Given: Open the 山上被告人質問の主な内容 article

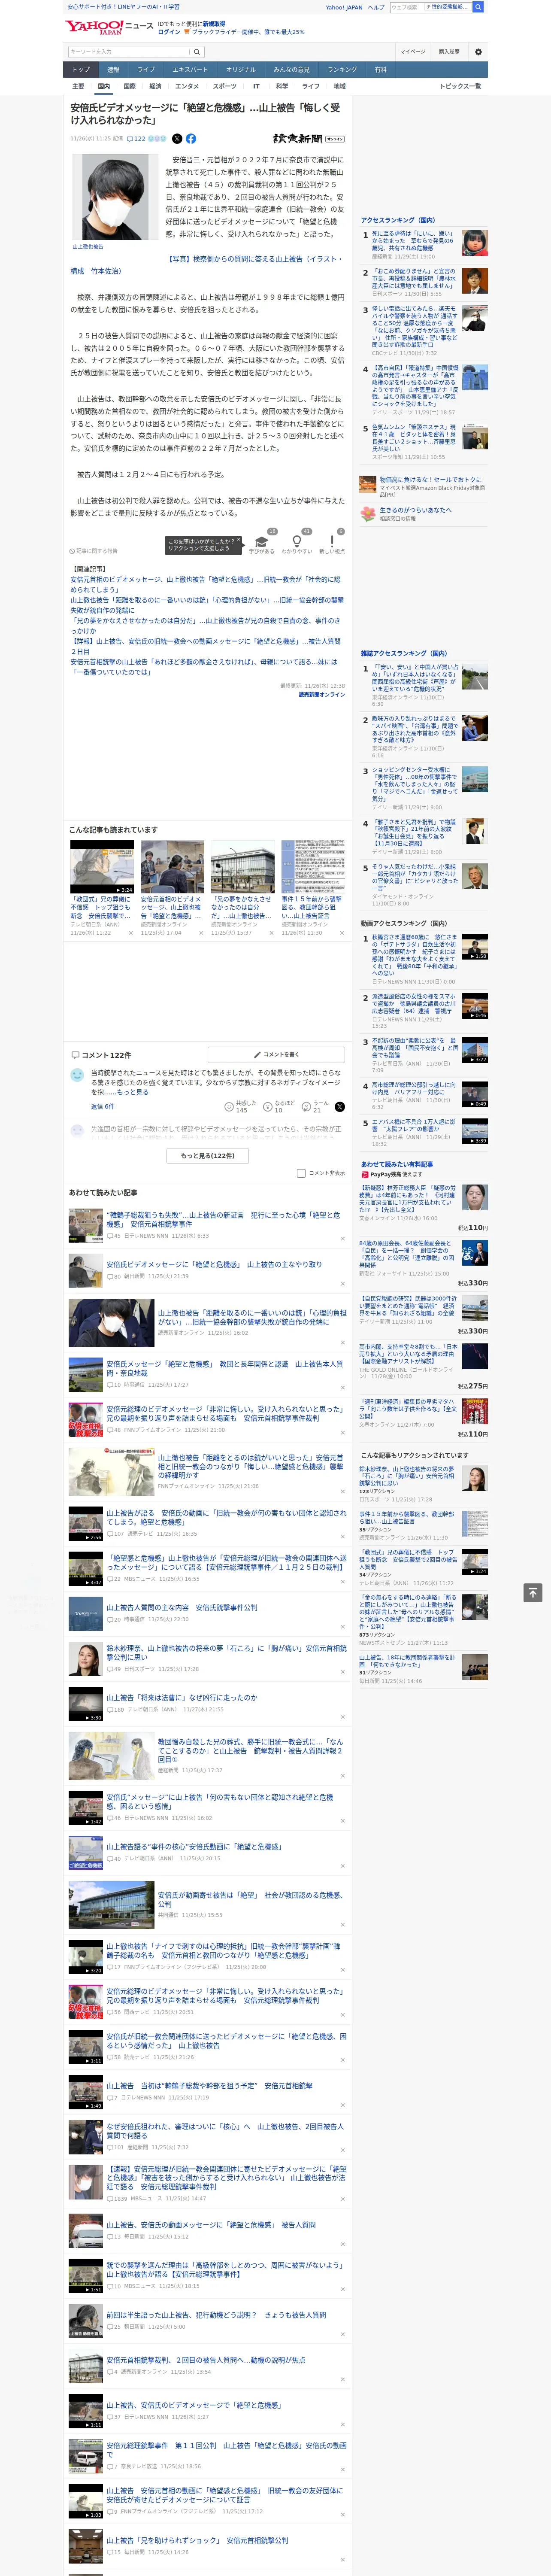Looking at the screenshot, I should pyautogui.click(x=182, y=1607).
